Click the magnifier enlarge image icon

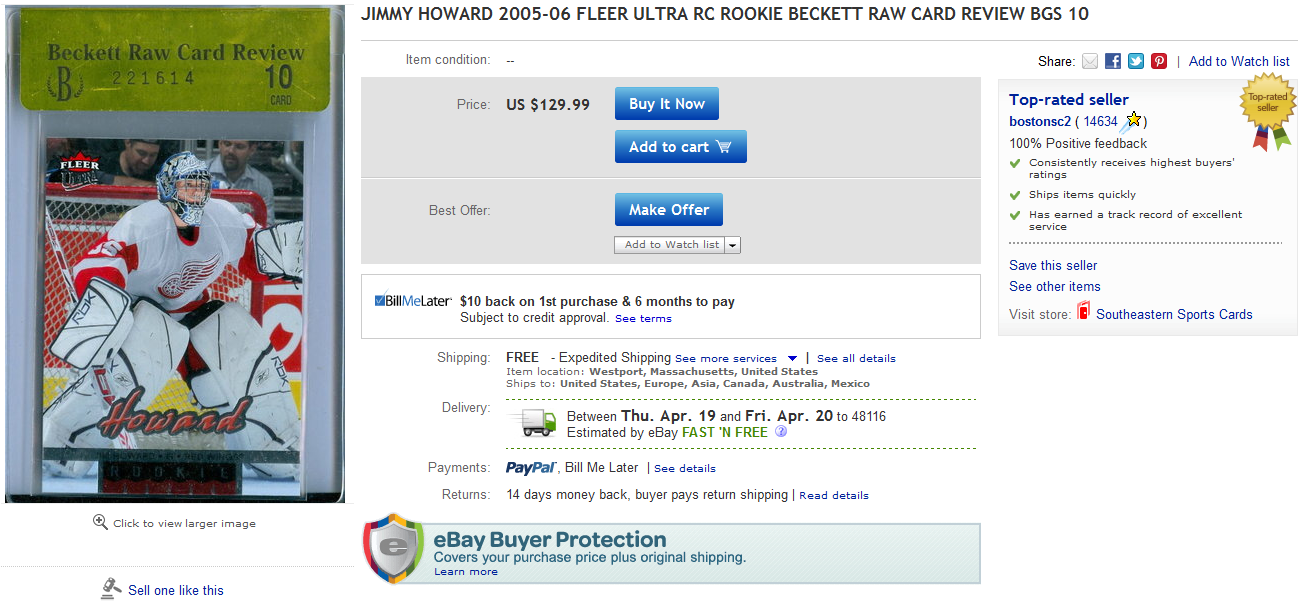pyautogui.click(x=100, y=522)
